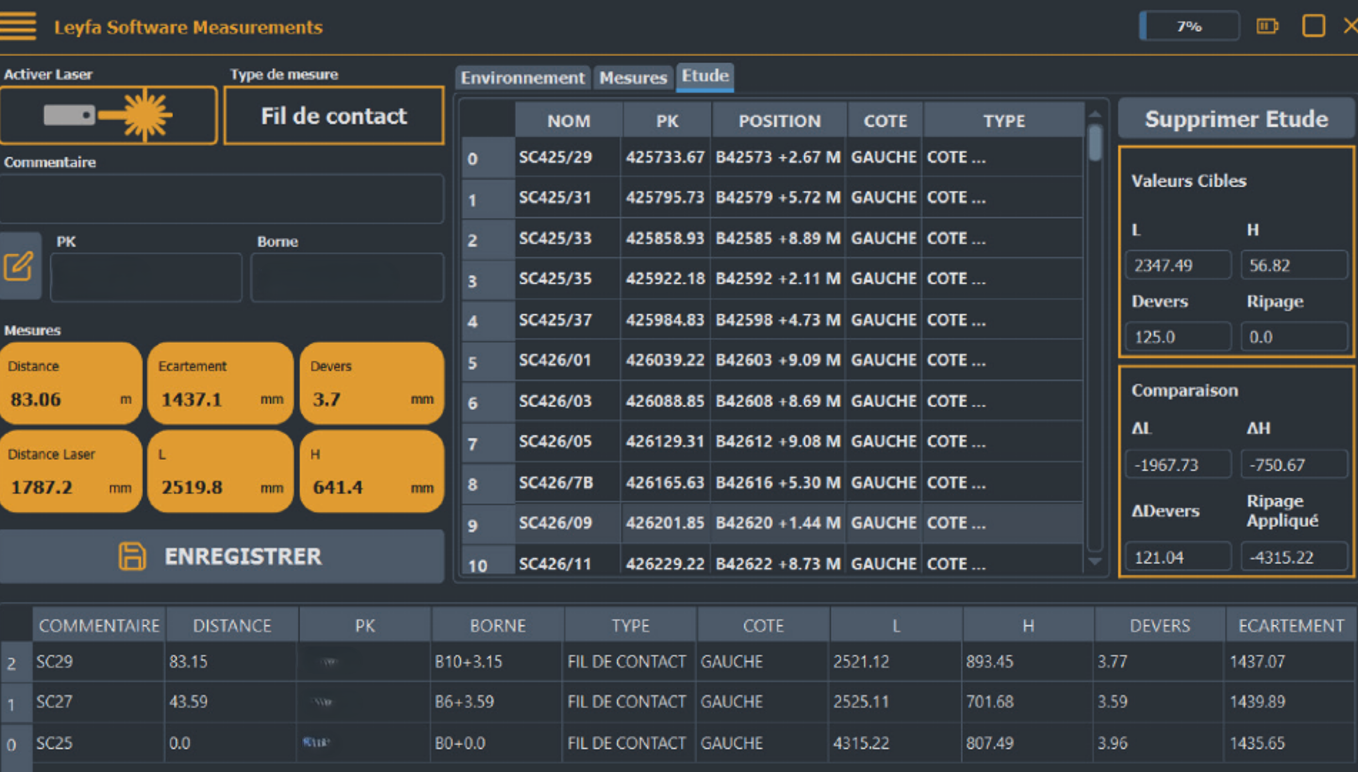Select the Etude tab
This screenshot has width=1358, height=772.
coord(706,76)
